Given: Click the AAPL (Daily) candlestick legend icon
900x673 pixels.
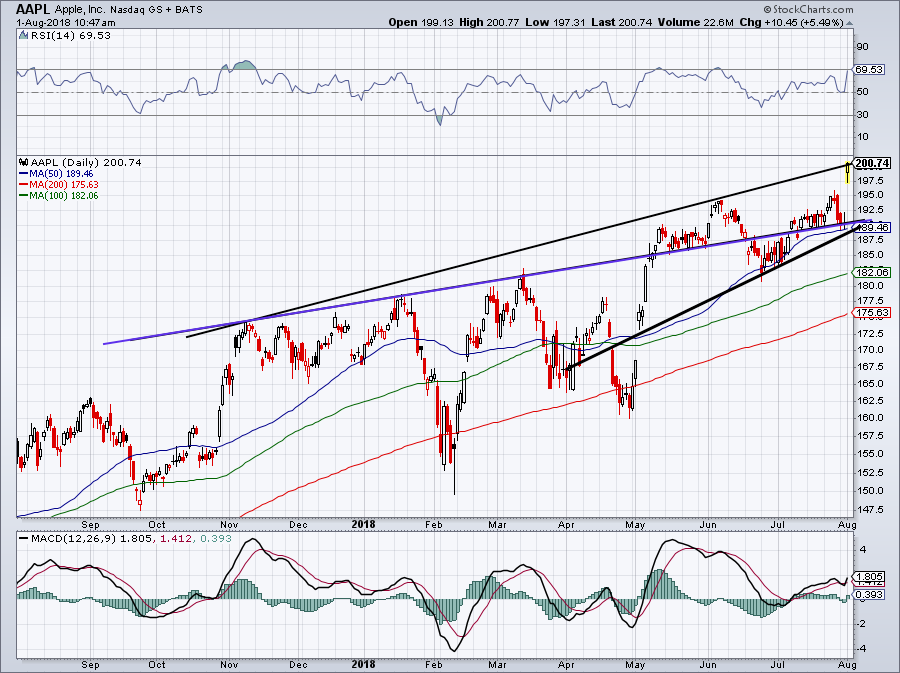Looking at the screenshot, I should click(24, 162).
